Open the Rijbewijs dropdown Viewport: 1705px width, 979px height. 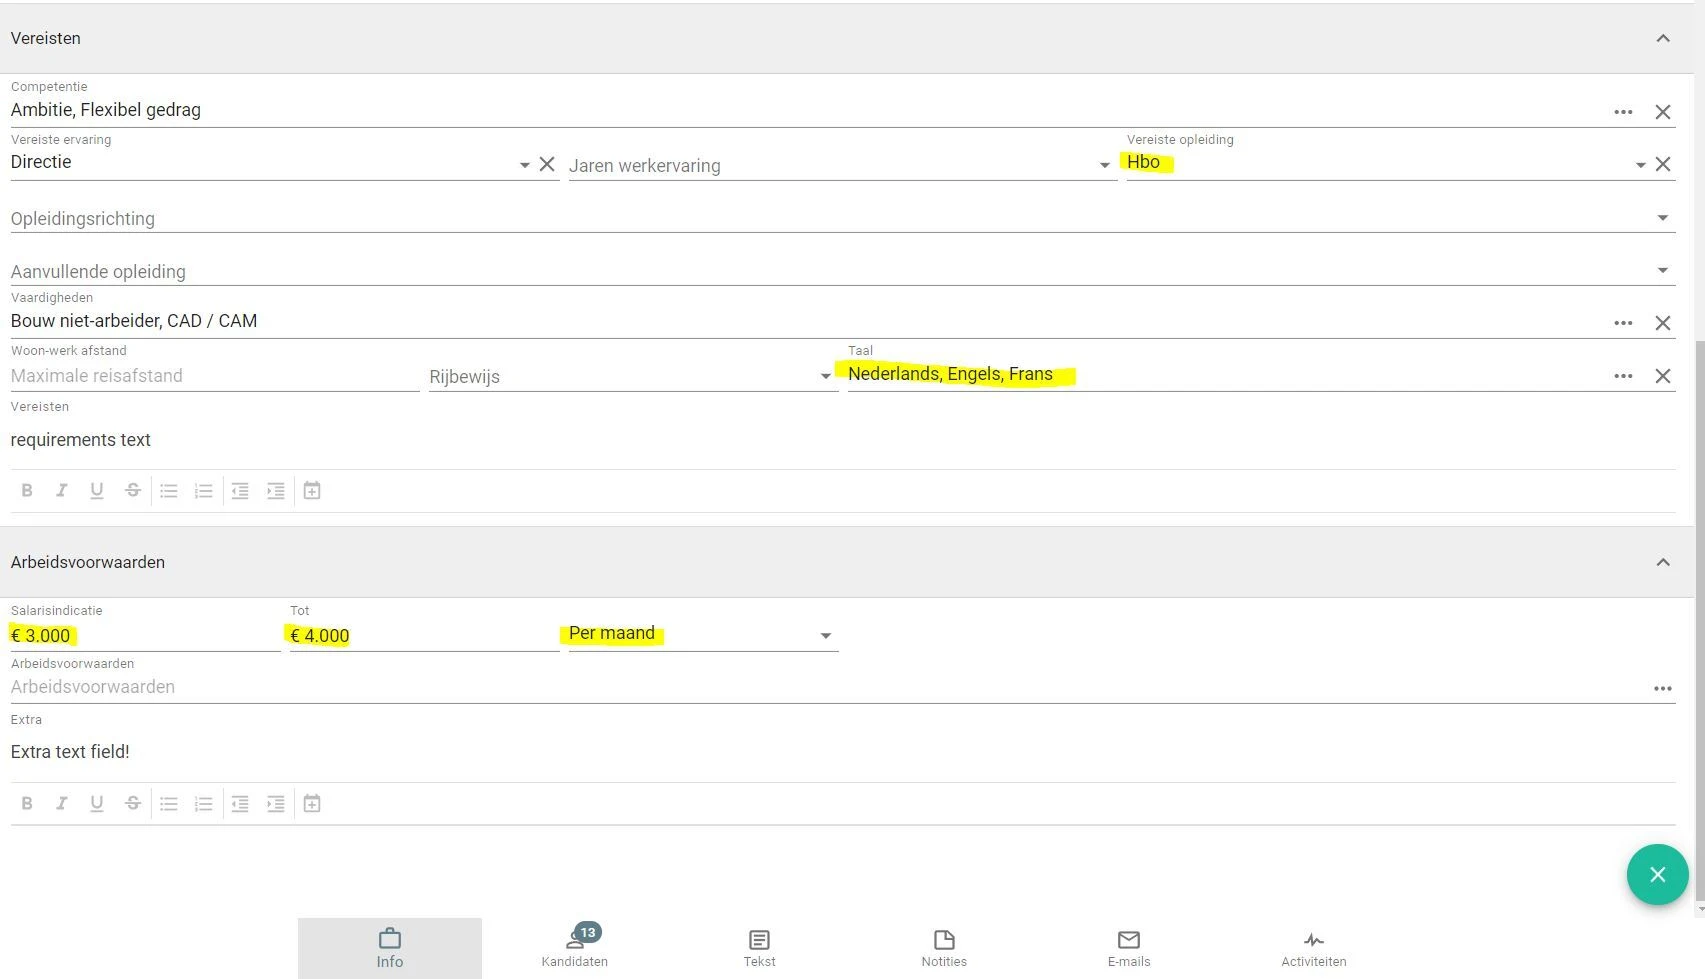pos(825,376)
